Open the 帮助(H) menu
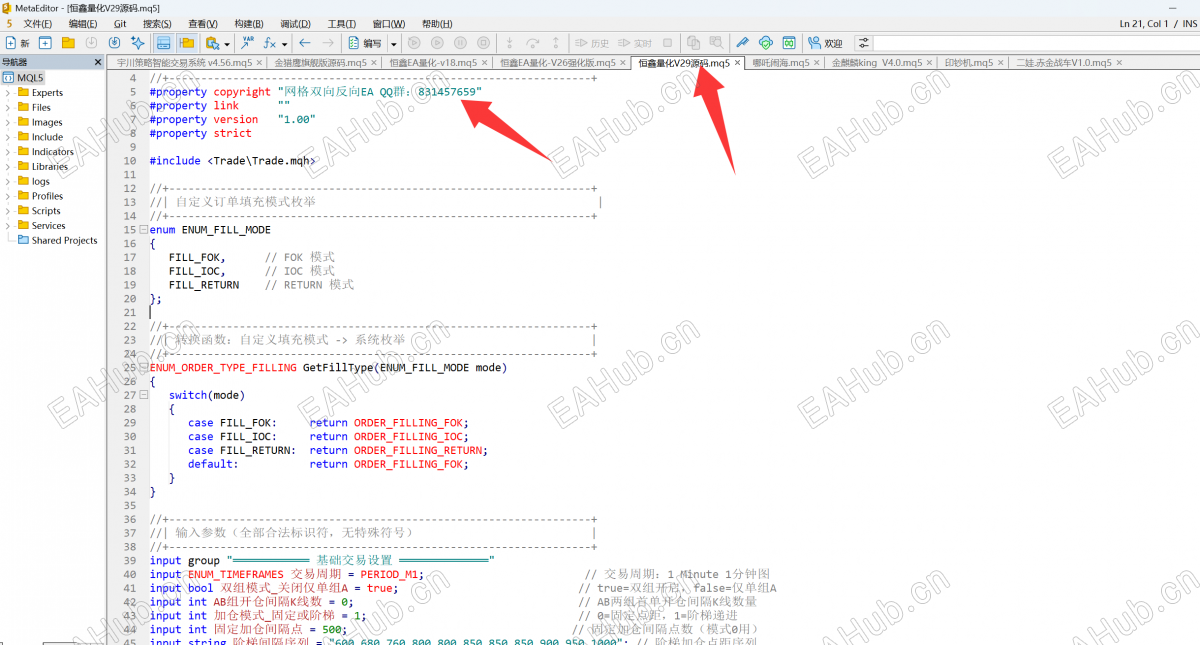The width and height of the screenshot is (1200, 645). tap(436, 23)
